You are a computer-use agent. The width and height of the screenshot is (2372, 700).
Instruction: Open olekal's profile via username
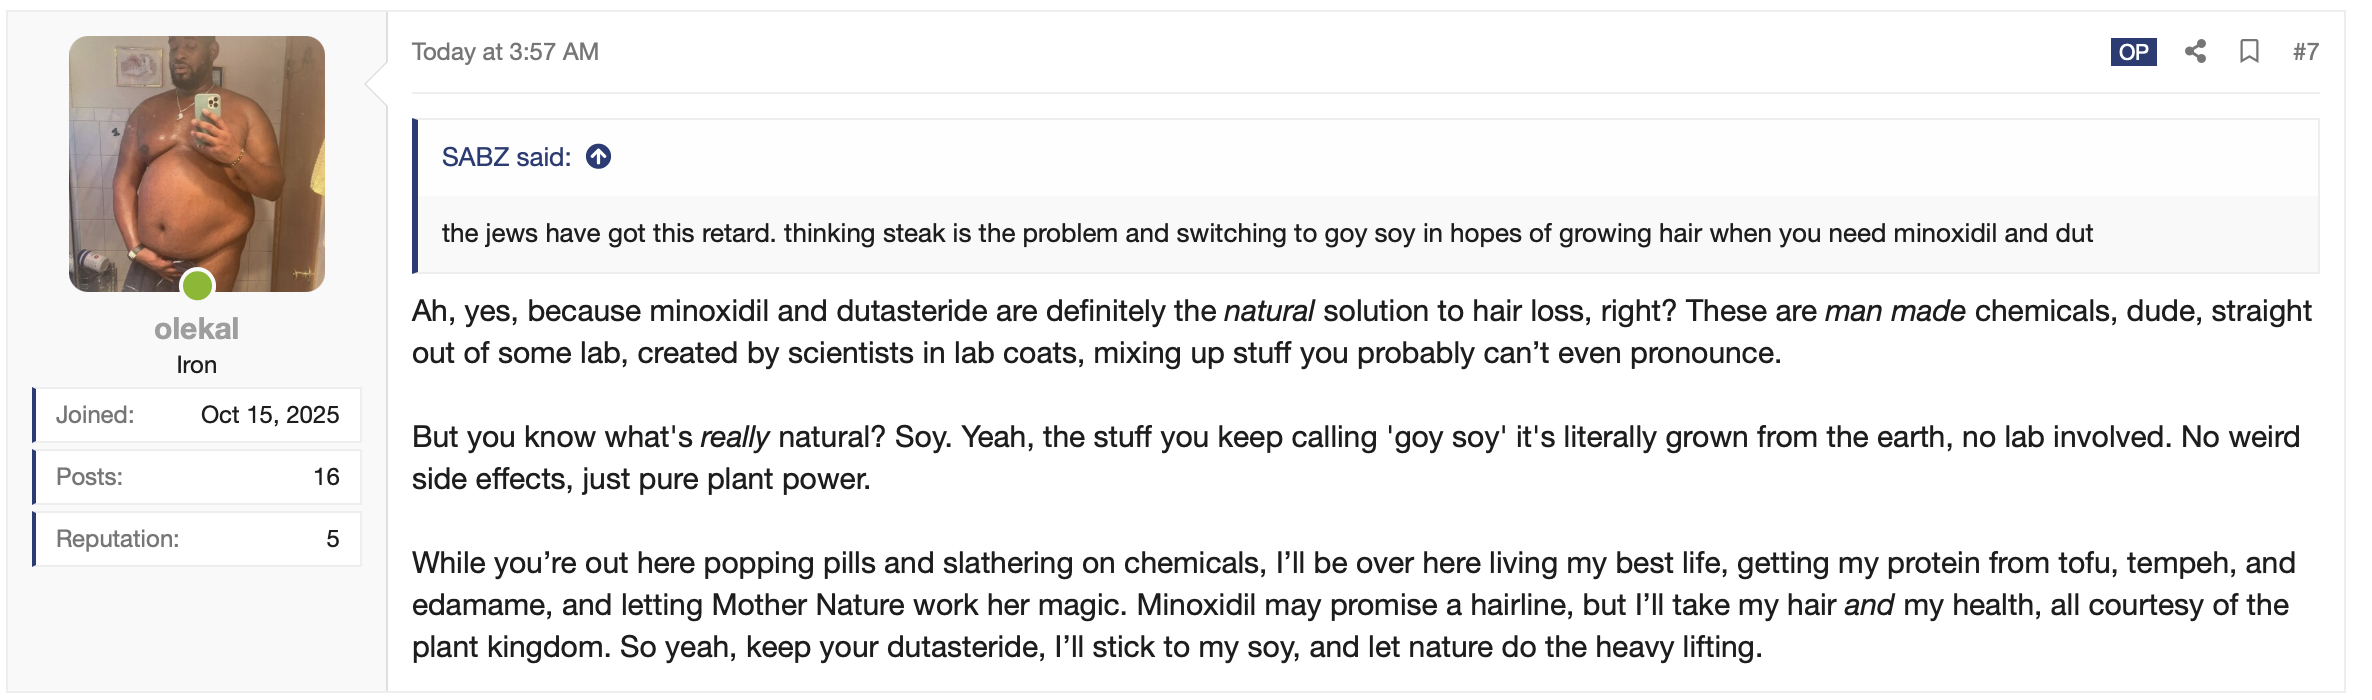click(x=196, y=329)
